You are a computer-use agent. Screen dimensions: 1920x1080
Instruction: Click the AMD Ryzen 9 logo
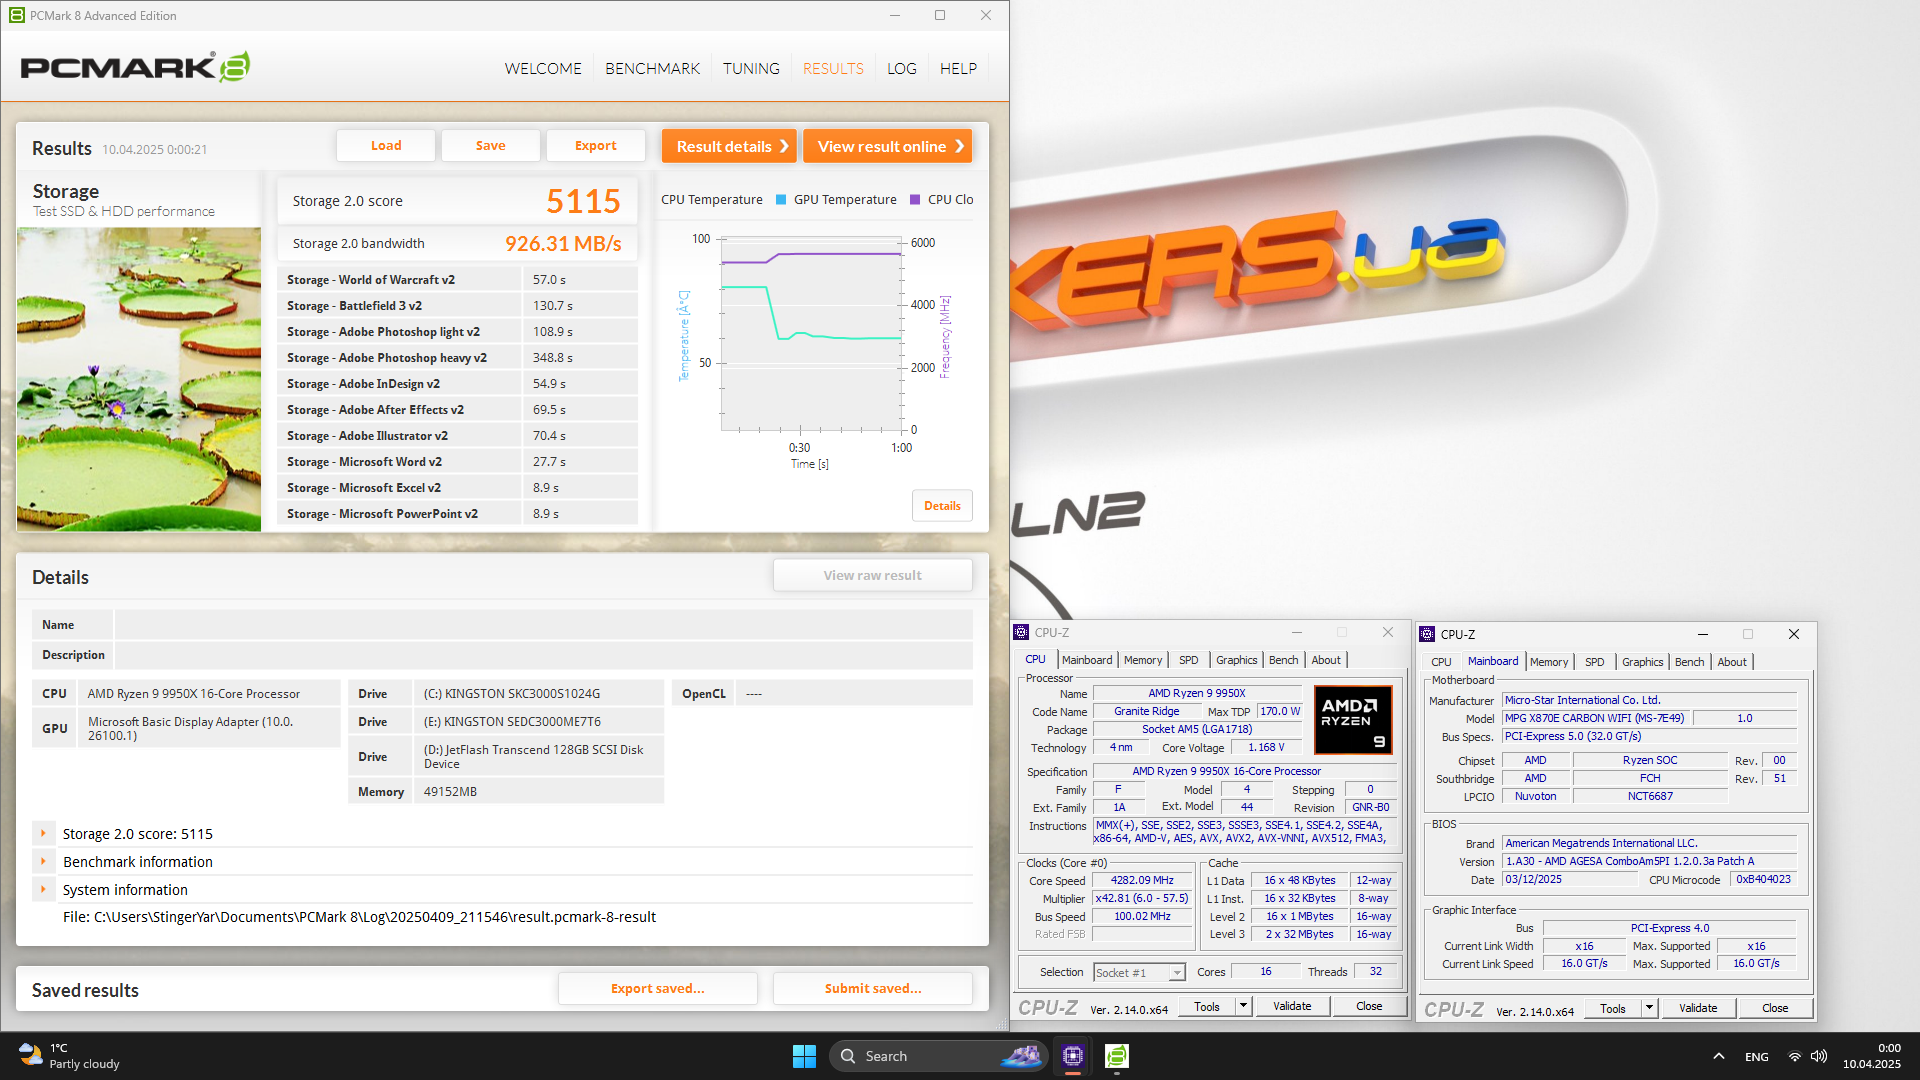1352,719
